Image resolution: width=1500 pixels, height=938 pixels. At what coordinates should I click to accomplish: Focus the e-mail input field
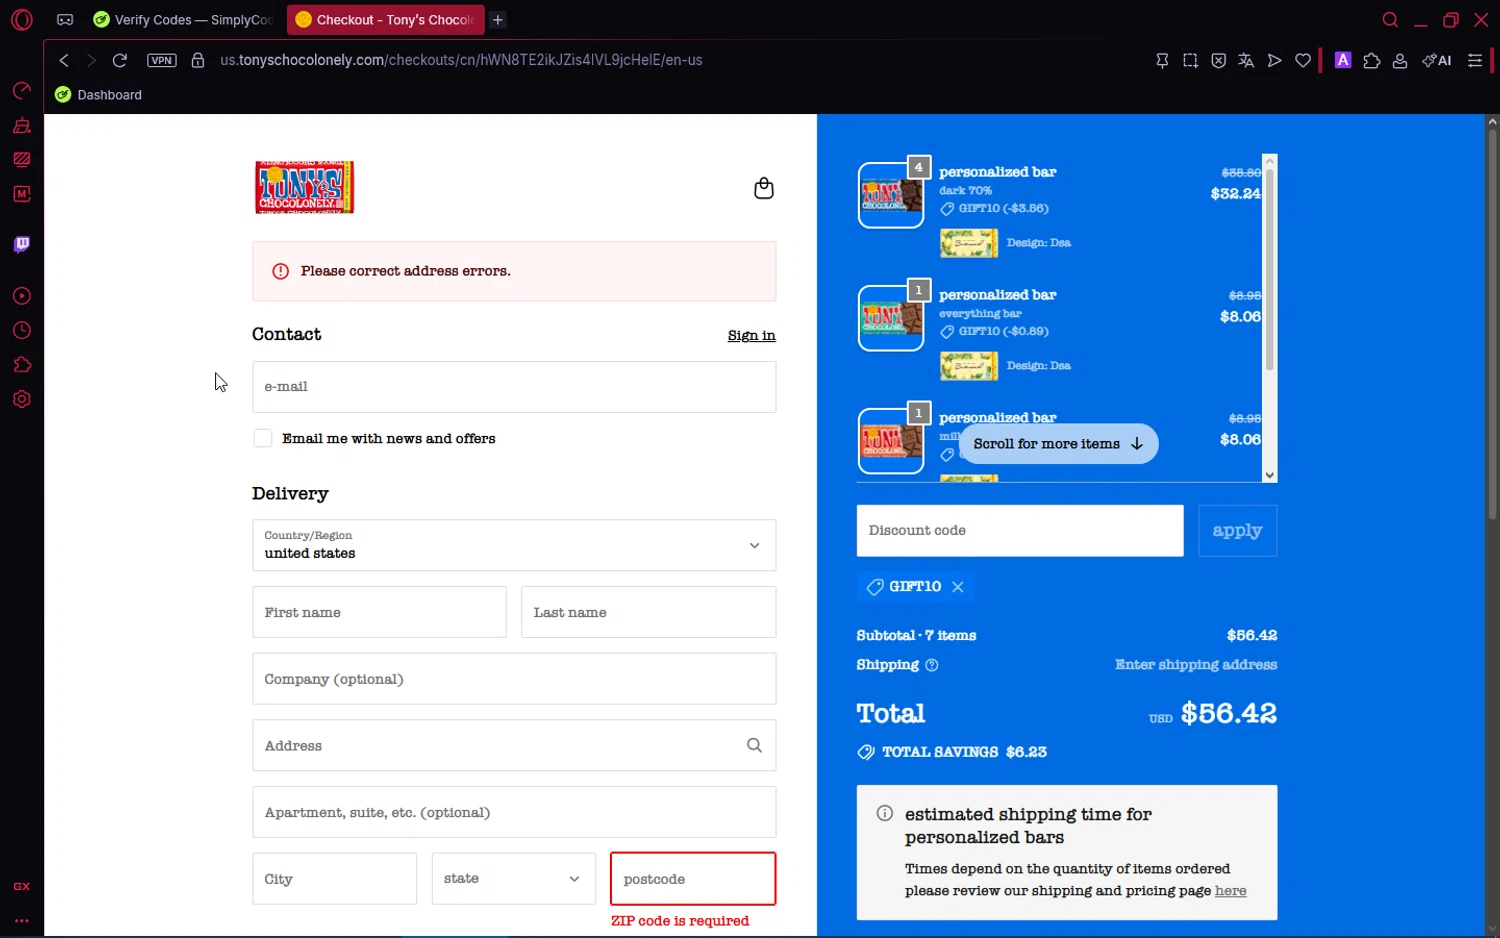pyautogui.click(x=514, y=387)
